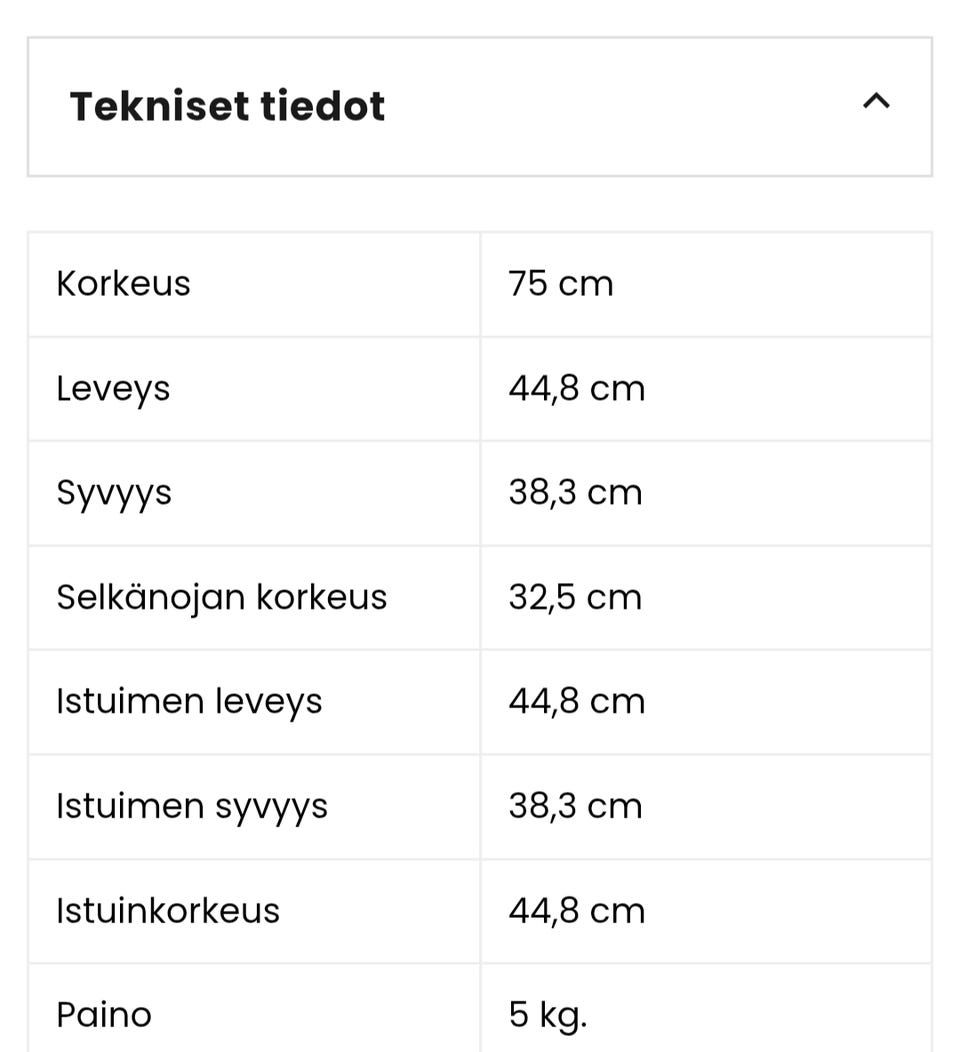Select the Korkeus label
This screenshot has width=960, height=1052.
[x=123, y=284]
